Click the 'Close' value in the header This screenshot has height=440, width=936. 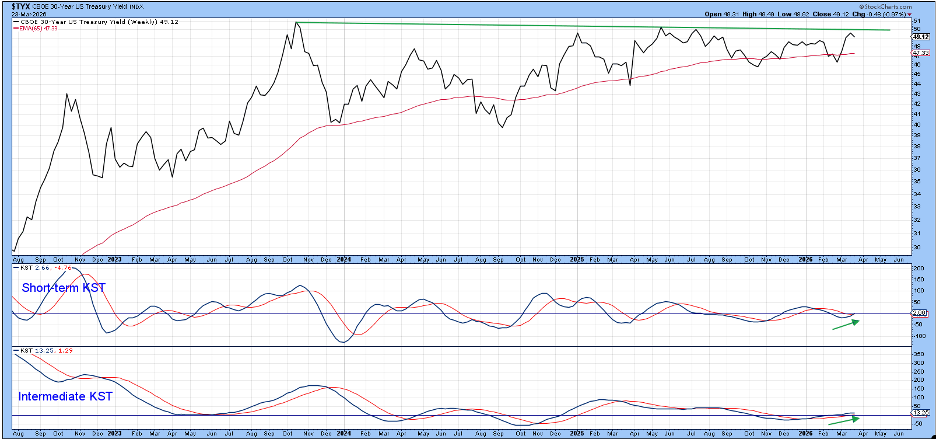tap(840, 14)
